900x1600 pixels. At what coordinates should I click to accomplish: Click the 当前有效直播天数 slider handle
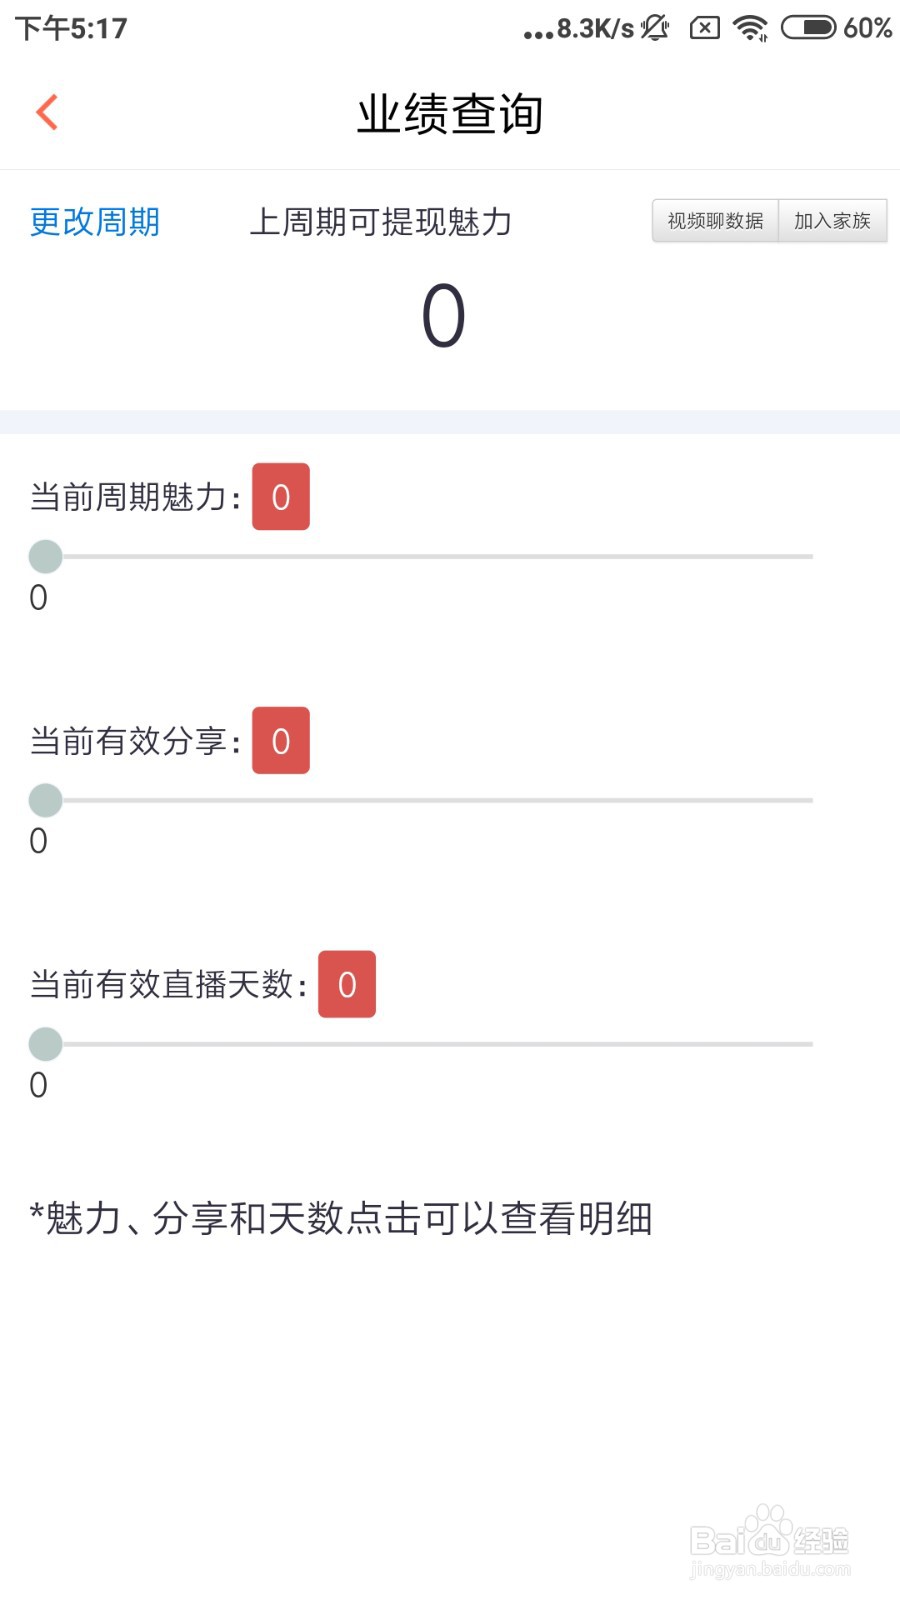pyautogui.click(x=46, y=1044)
